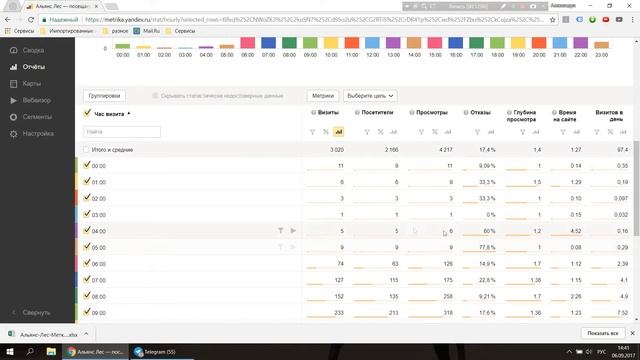Image resolution: width=640 pixels, height=360 pixels.
Task: Select the Визиты sort radio button
Action: pos(313,112)
